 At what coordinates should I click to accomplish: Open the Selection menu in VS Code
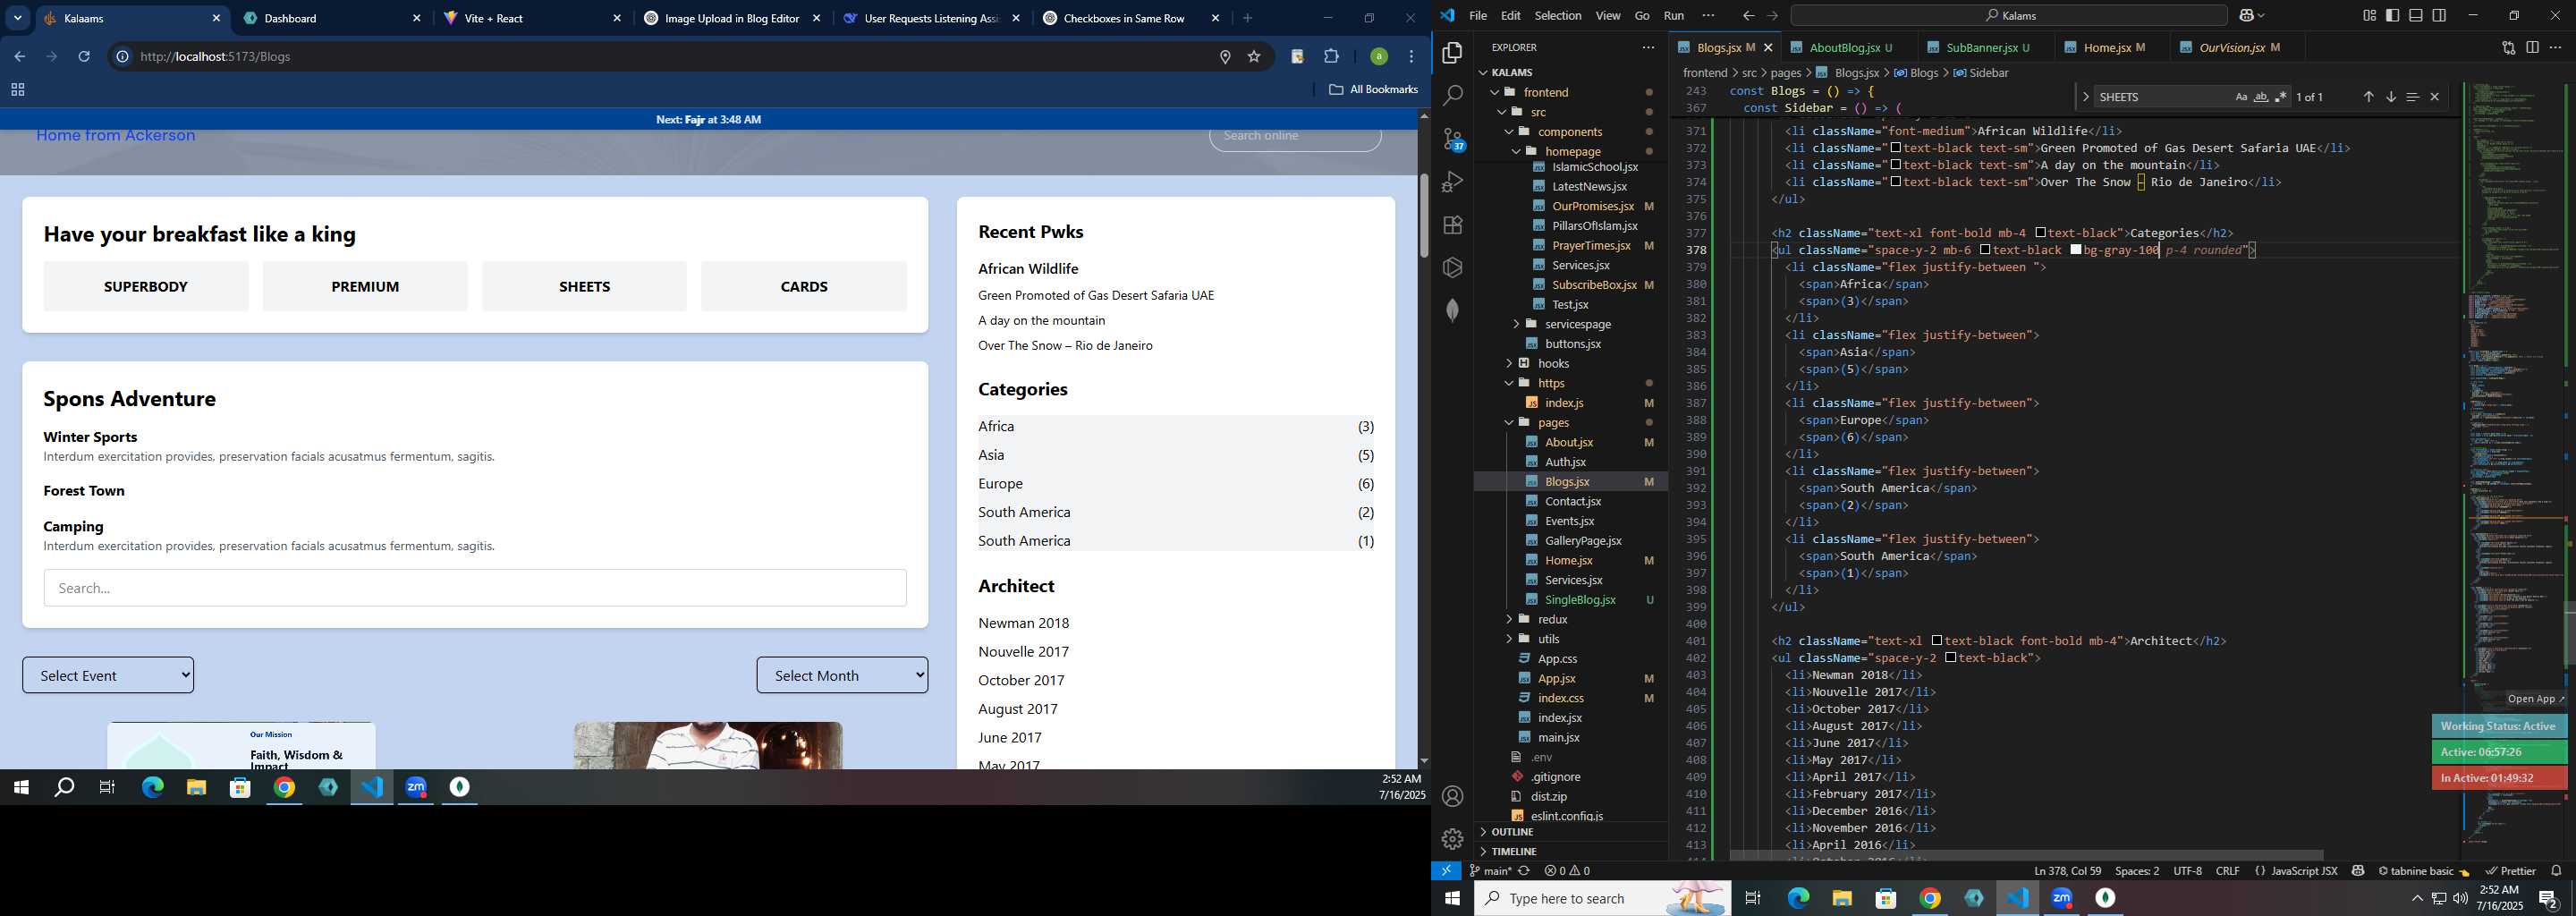tap(1557, 15)
